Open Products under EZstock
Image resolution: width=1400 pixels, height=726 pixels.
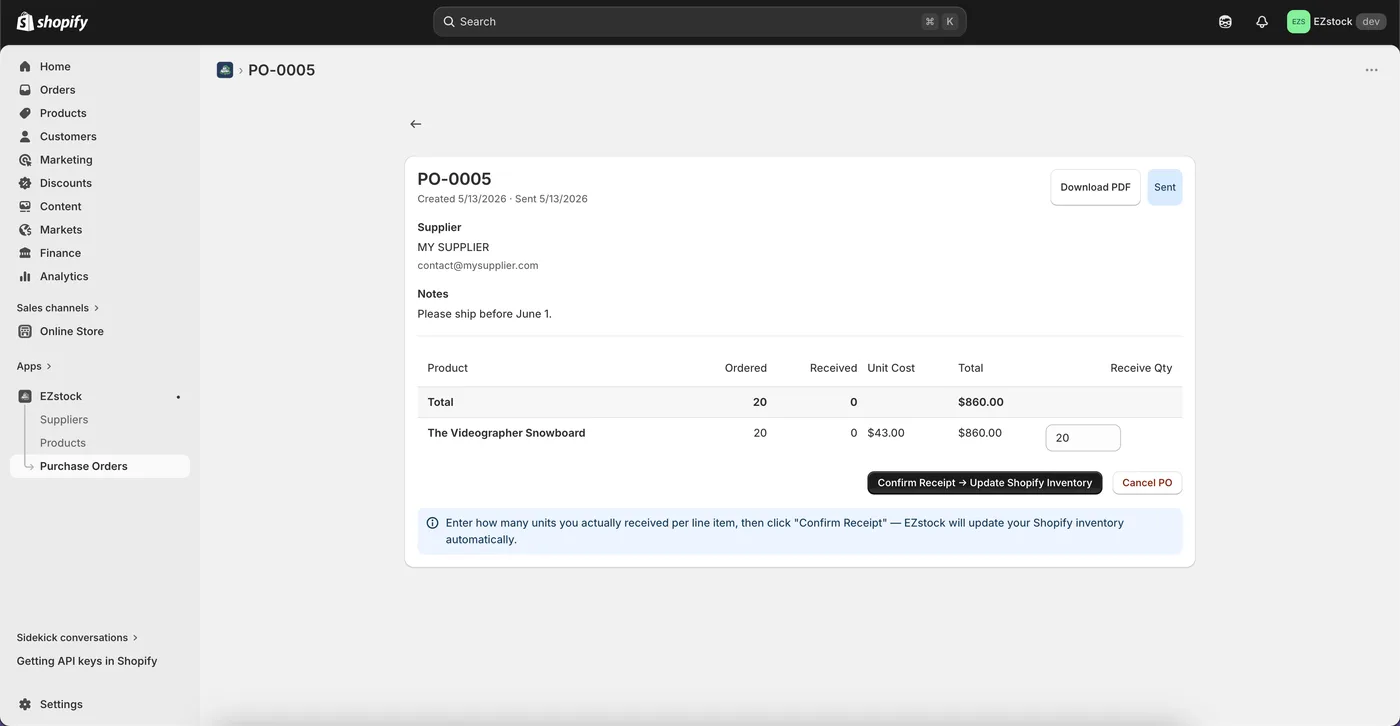[x=63, y=443]
